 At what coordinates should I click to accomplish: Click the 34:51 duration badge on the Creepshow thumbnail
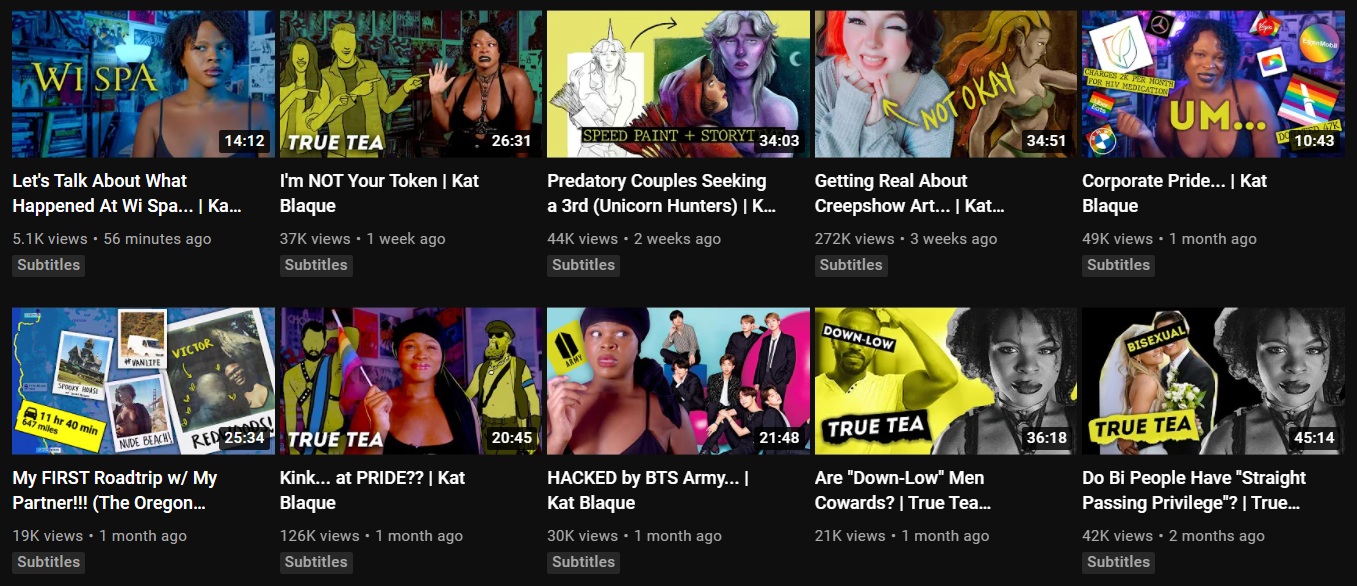[1046, 141]
